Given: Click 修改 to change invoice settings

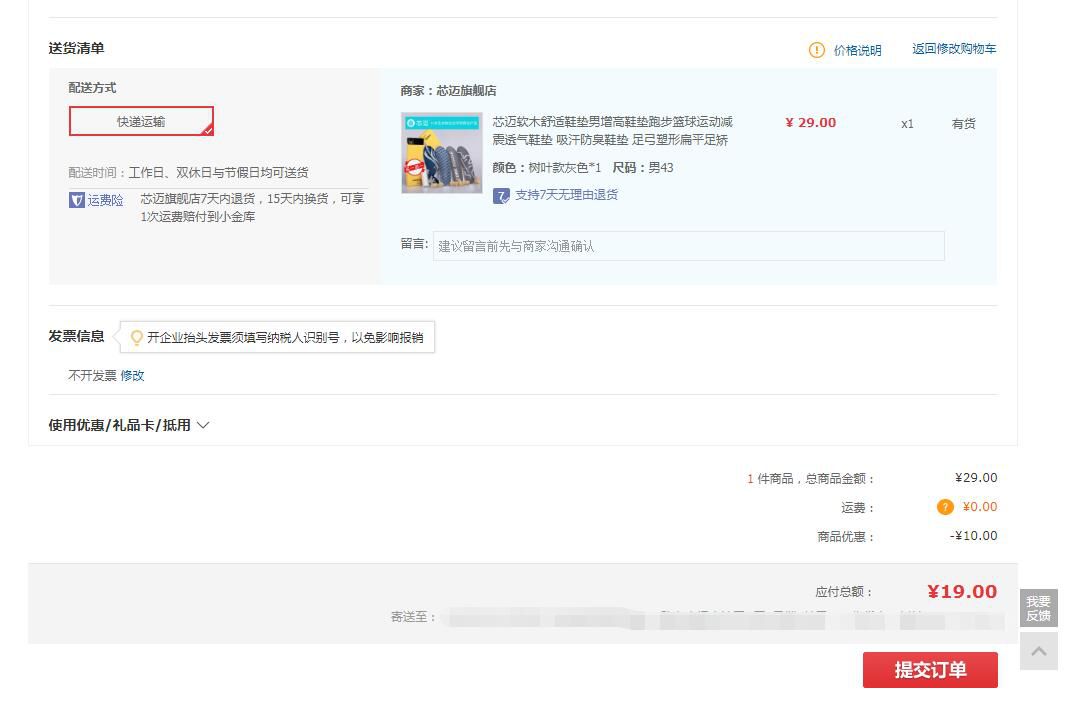Looking at the screenshot, I should [x=133, y=376].
